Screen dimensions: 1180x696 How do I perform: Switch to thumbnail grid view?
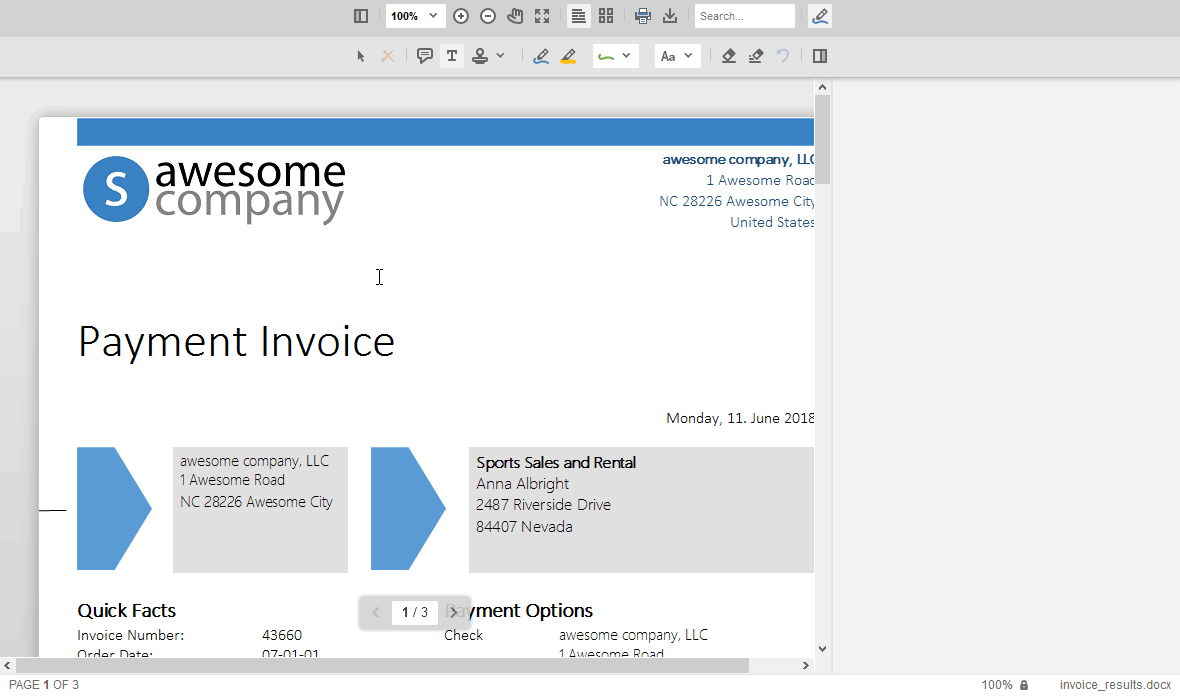tap(606, 16)
